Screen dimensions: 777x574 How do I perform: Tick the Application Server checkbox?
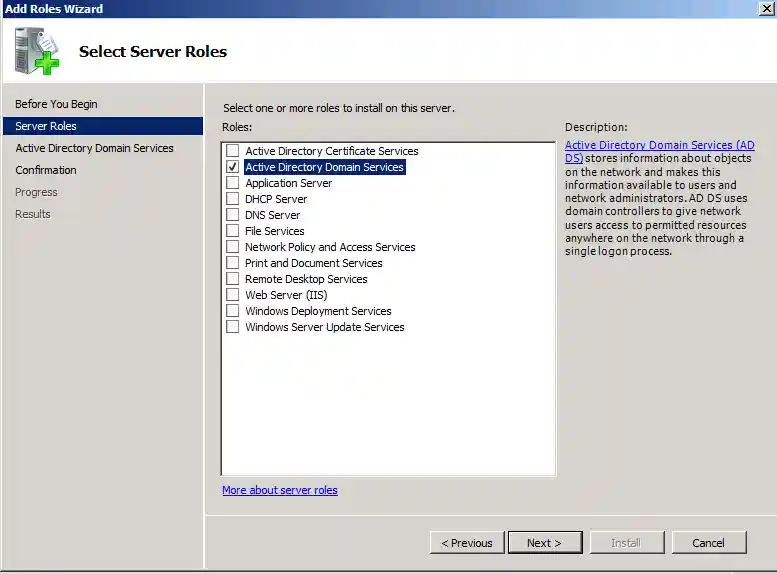tap(232, 183)
